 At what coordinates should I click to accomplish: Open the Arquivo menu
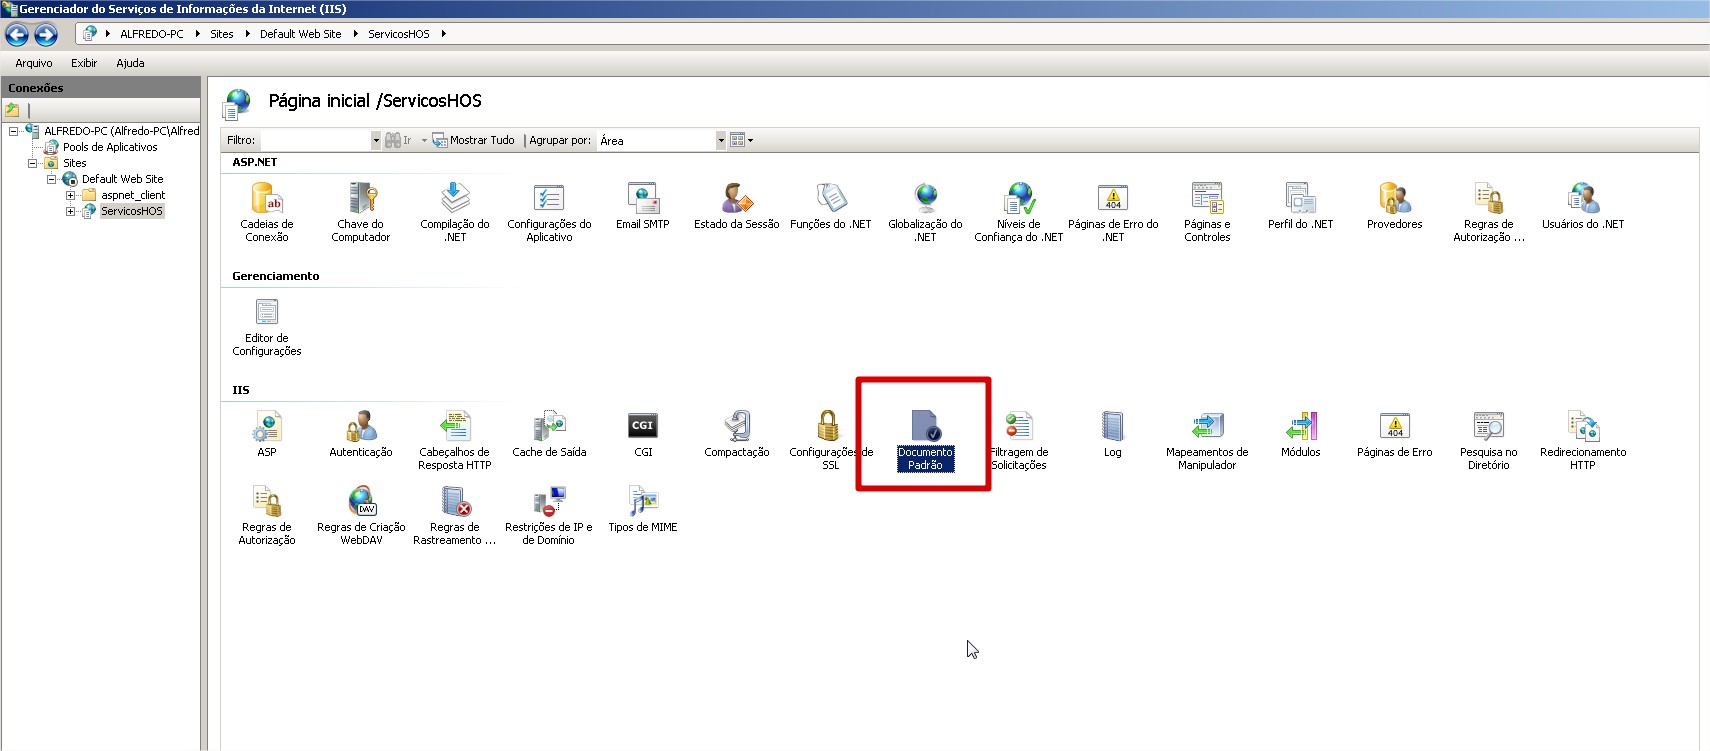(x=34, y=63)
